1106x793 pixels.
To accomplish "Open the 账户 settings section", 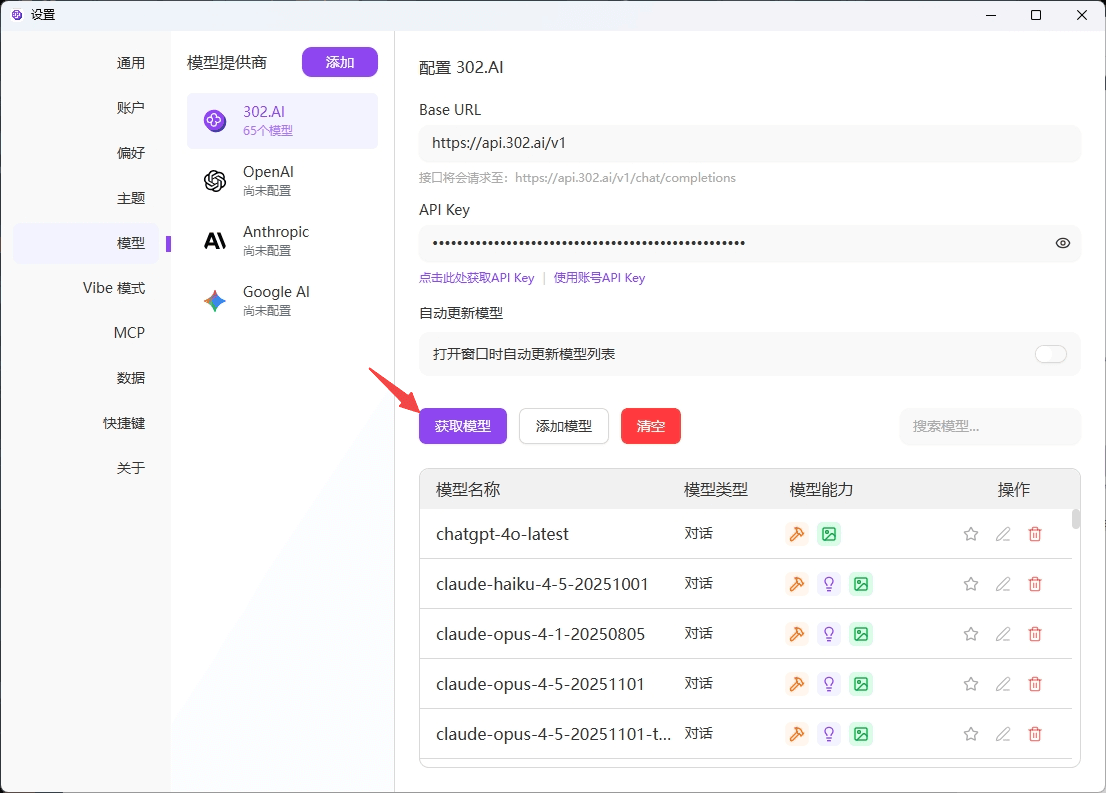I will click(130, 108).
